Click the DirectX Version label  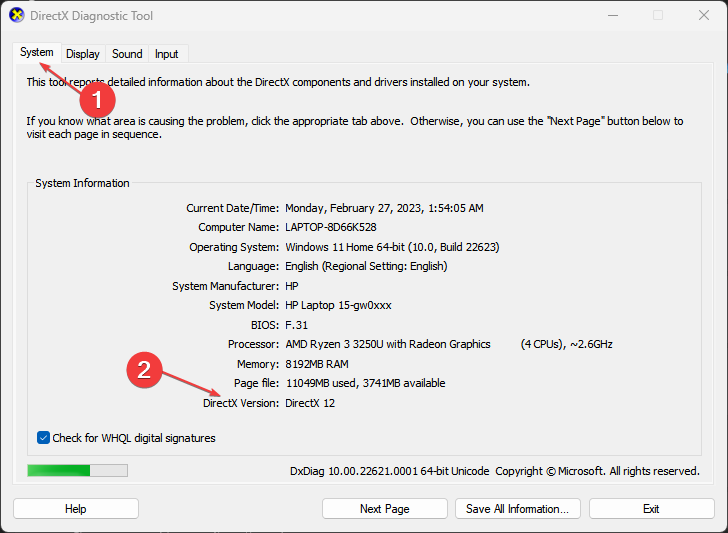point(241,403)
